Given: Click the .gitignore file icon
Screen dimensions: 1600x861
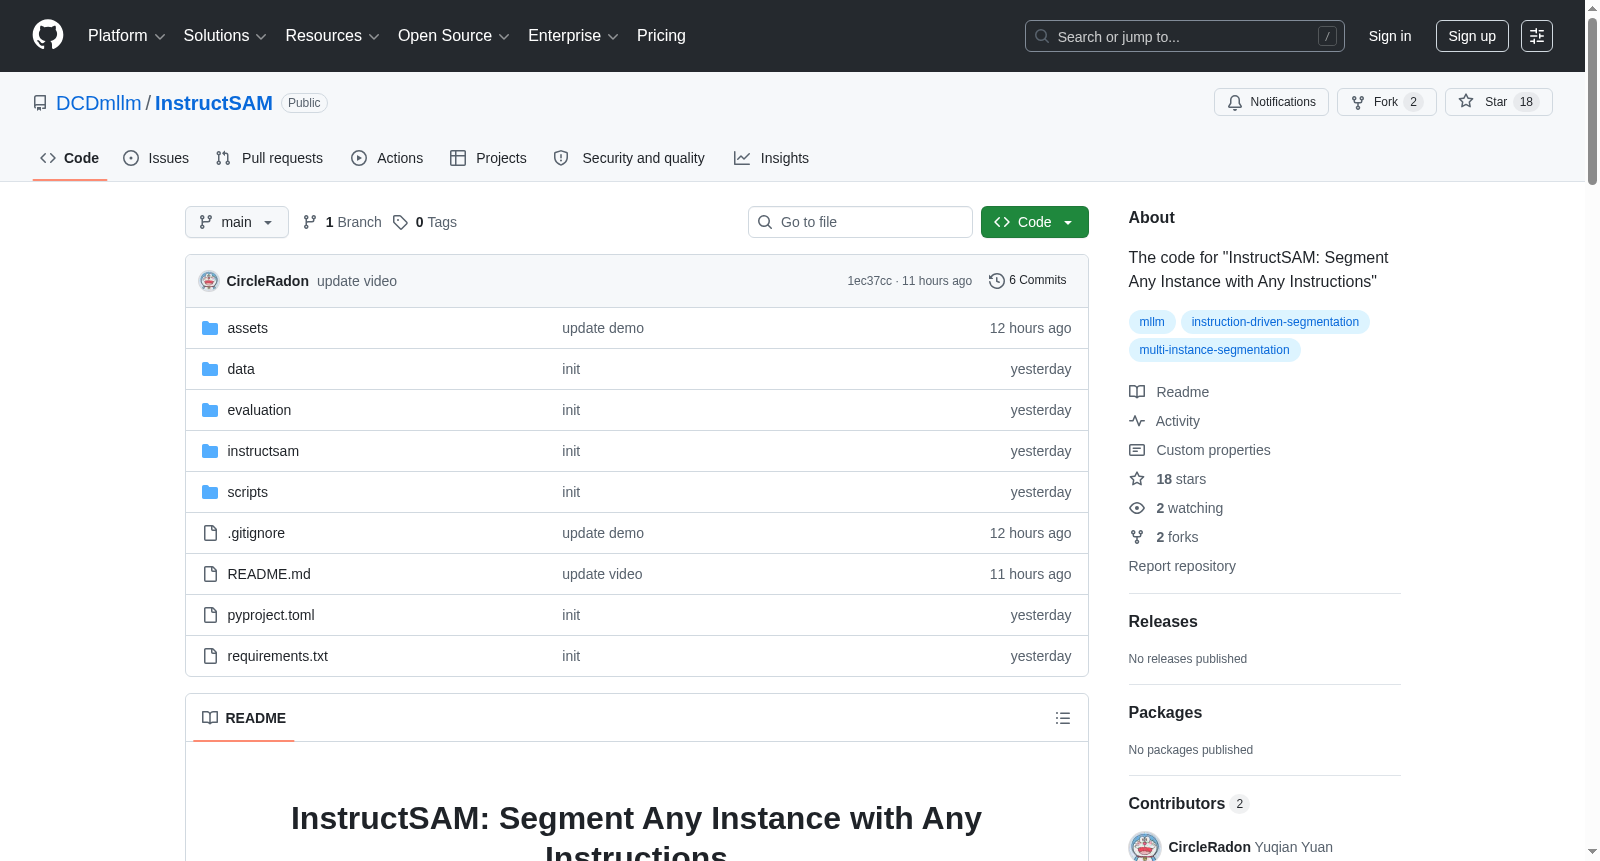Looking at the screenshot, I should tap(210, 533).
